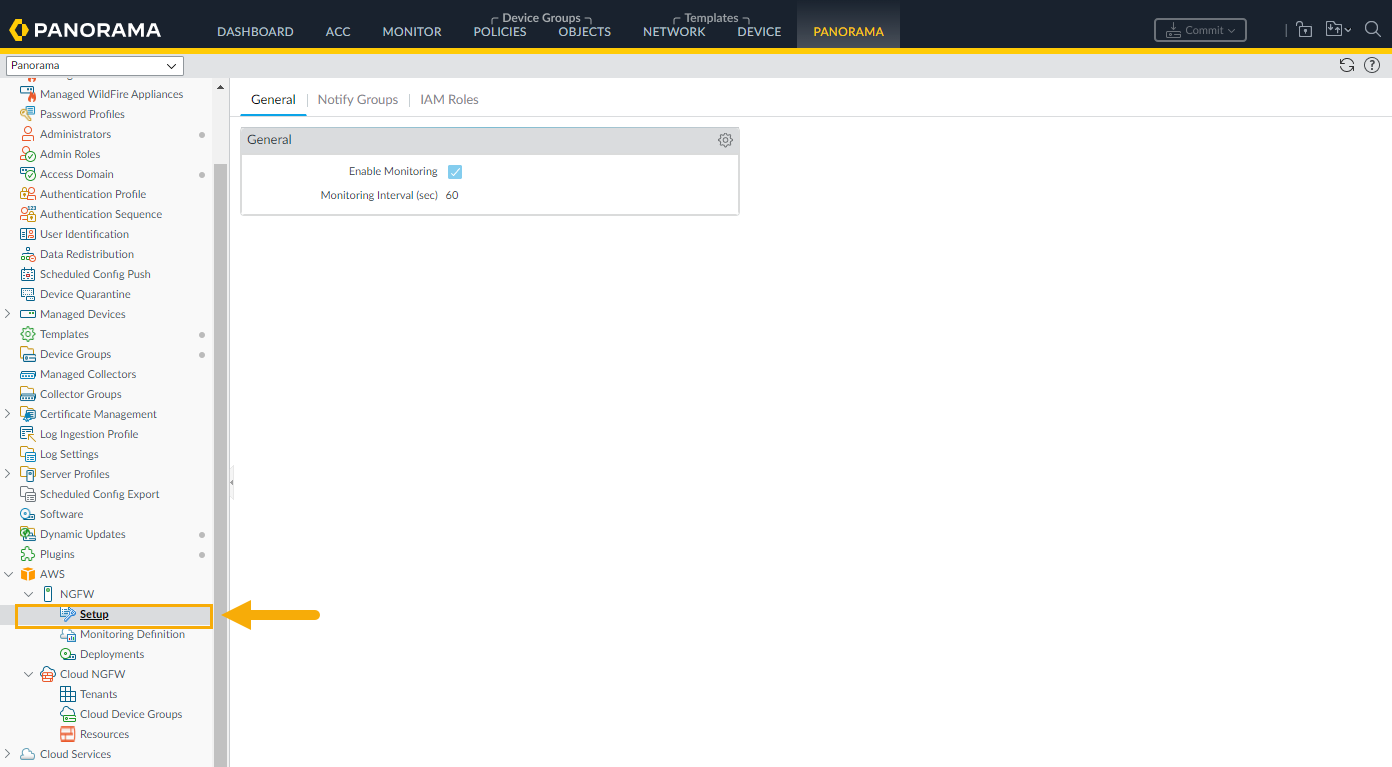
Task: Open the General panel settings gear
Action: [725, 140]
